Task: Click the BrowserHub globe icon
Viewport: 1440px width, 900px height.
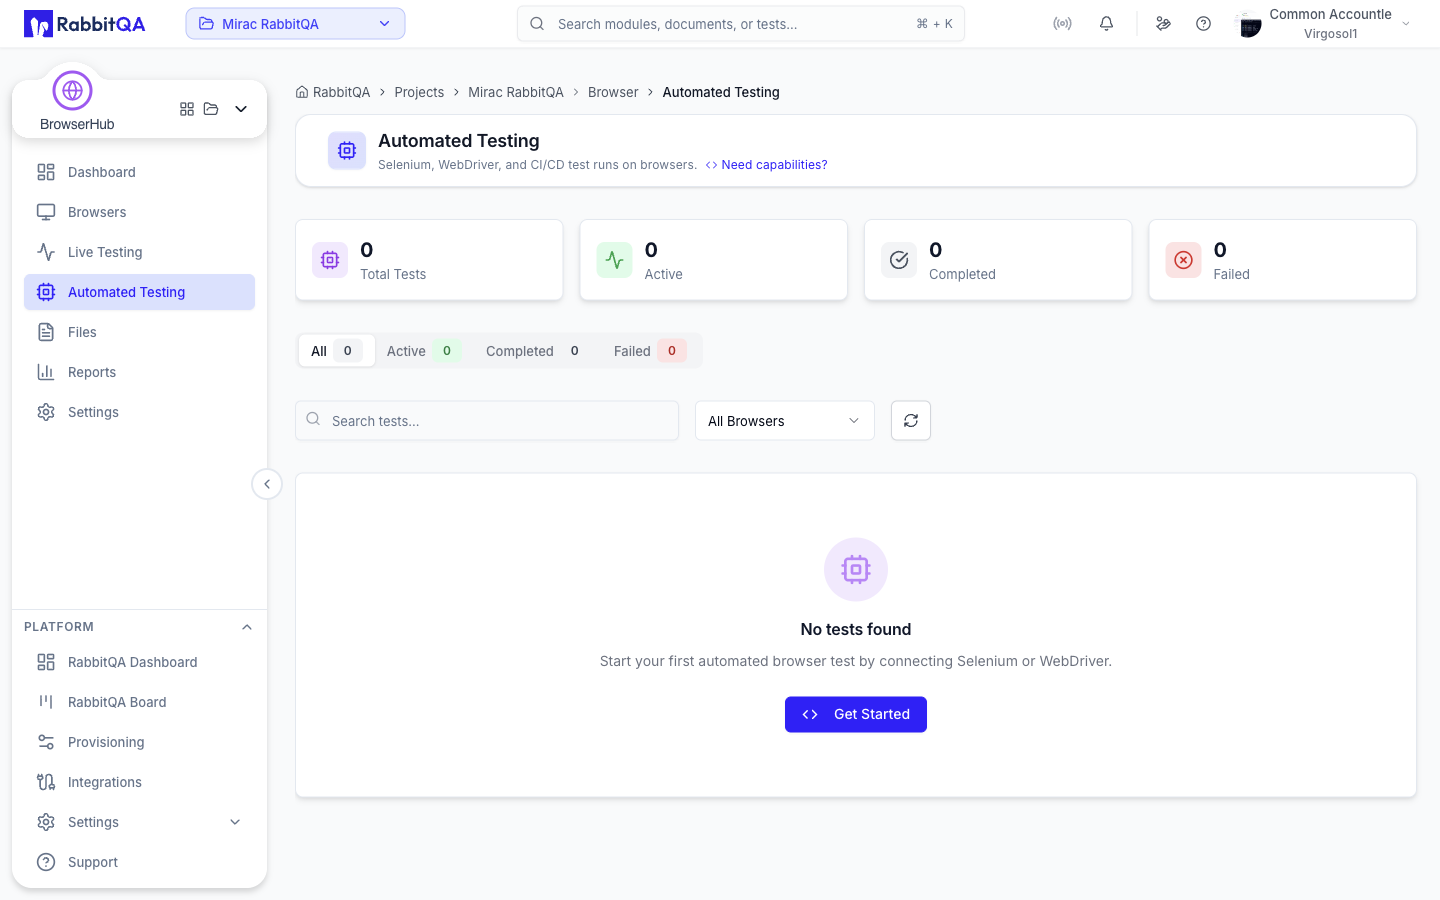Action: tap(72, 91)
